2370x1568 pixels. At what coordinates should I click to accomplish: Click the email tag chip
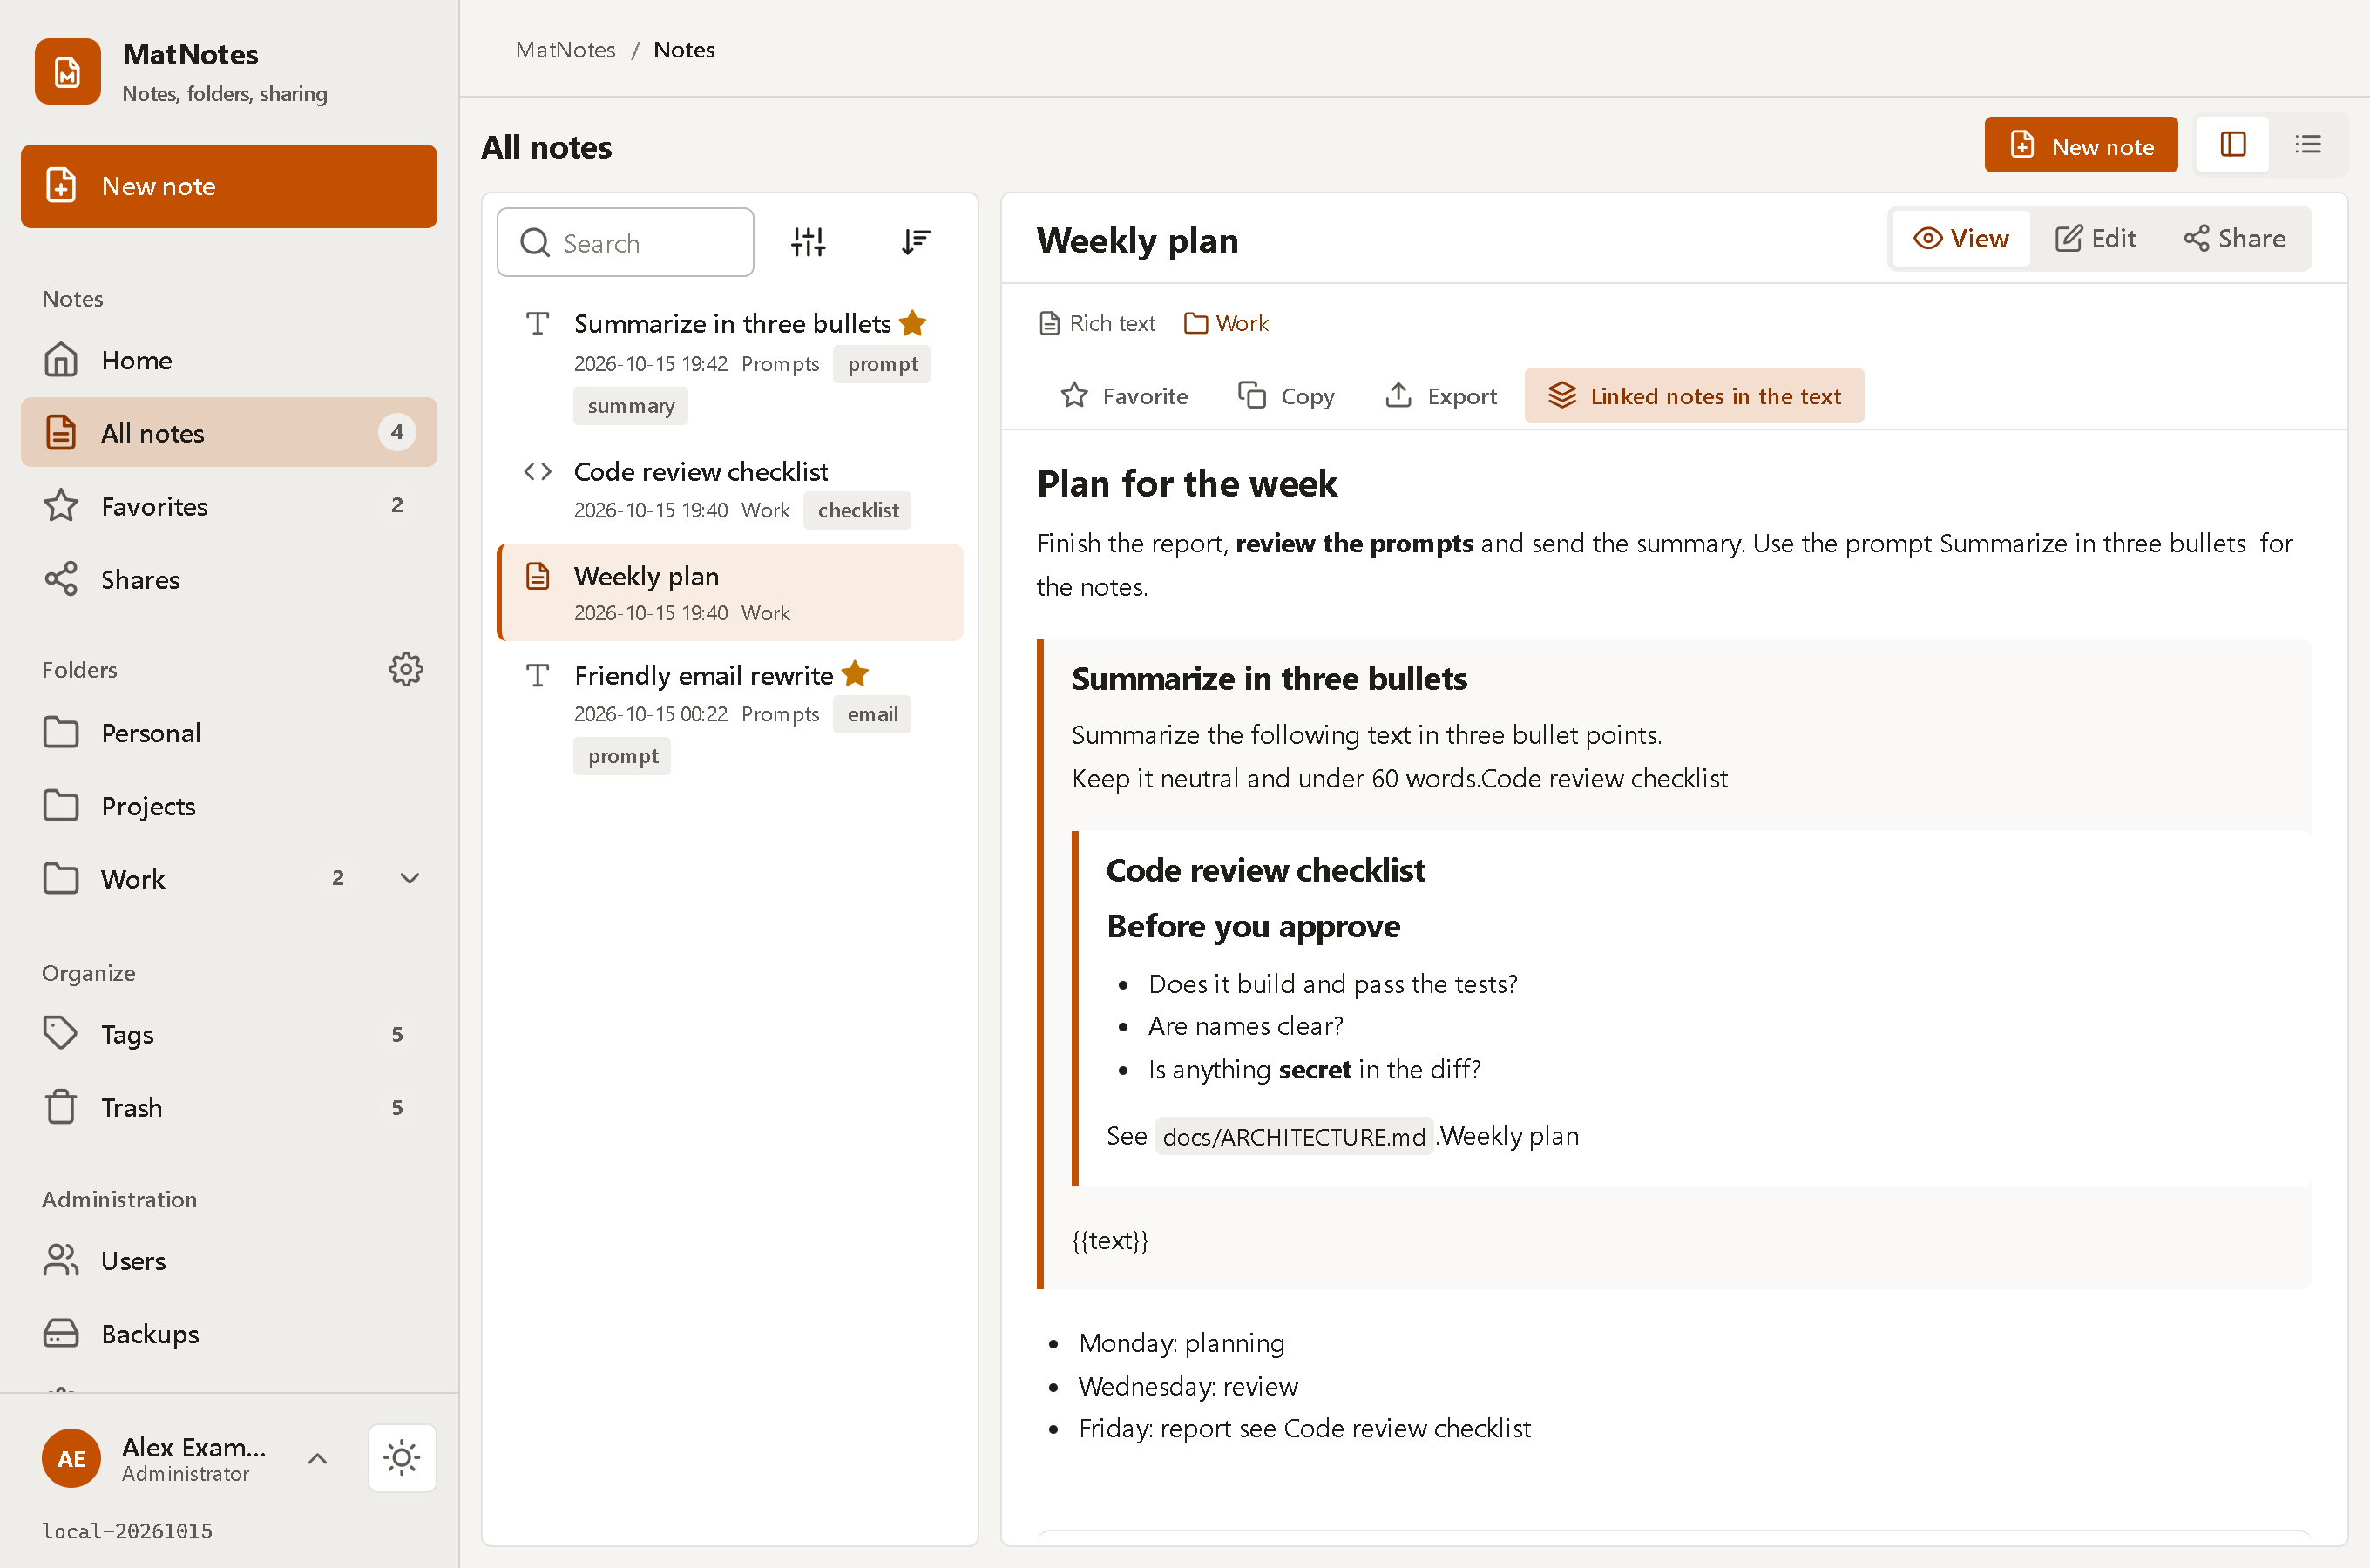pos(872,714)
